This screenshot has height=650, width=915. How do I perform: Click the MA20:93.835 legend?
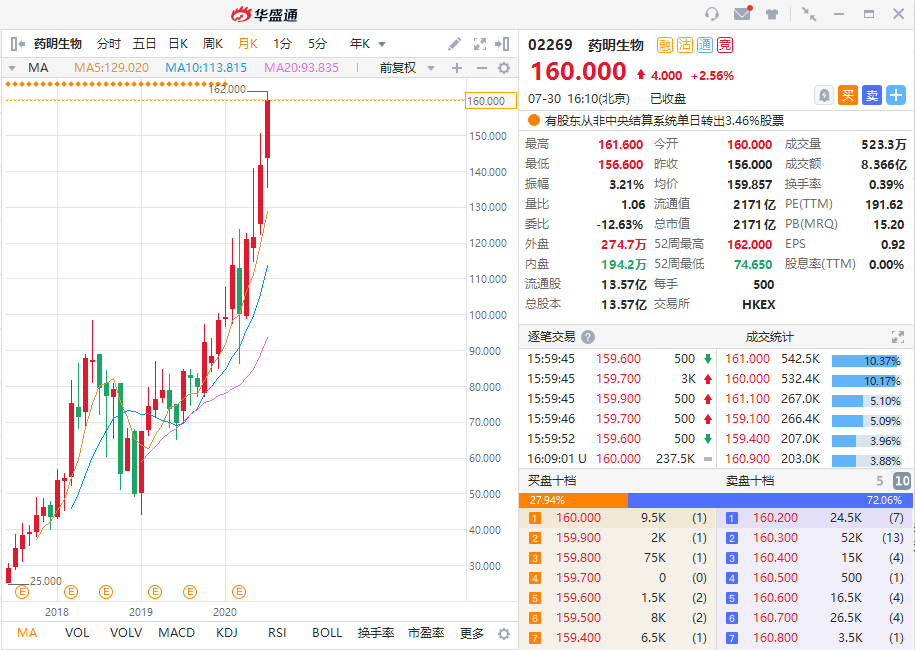301,68
